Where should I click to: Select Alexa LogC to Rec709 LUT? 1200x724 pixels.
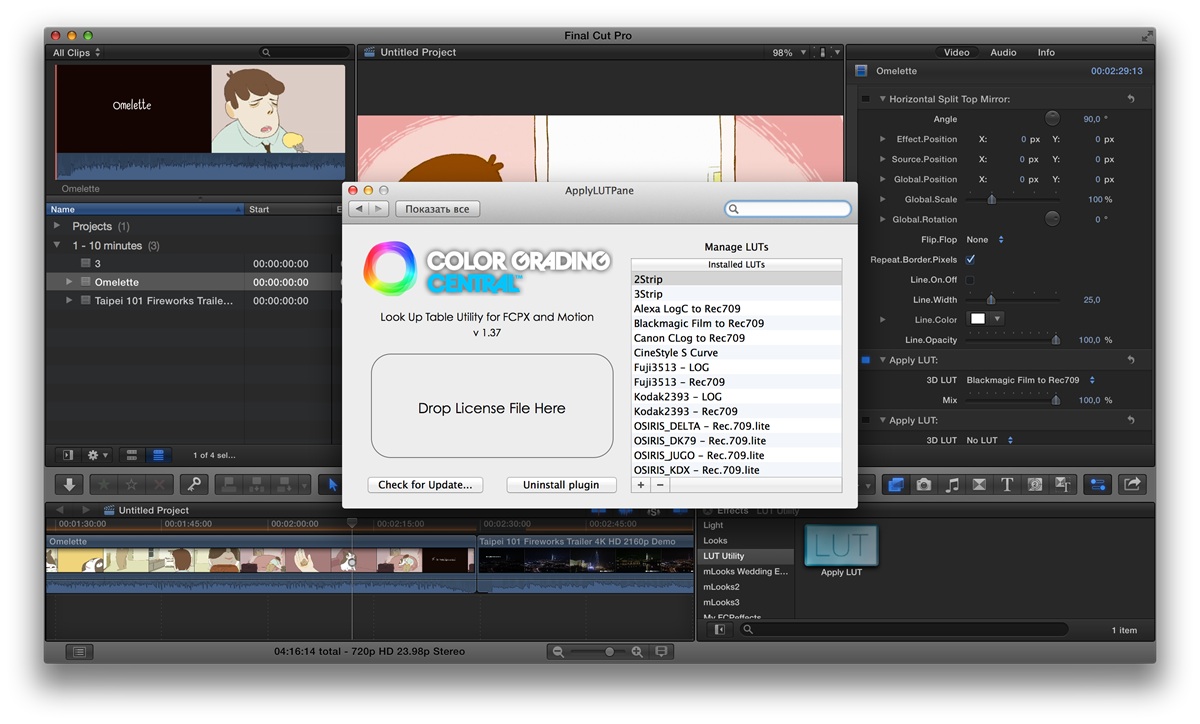click(x=736, y=309)
